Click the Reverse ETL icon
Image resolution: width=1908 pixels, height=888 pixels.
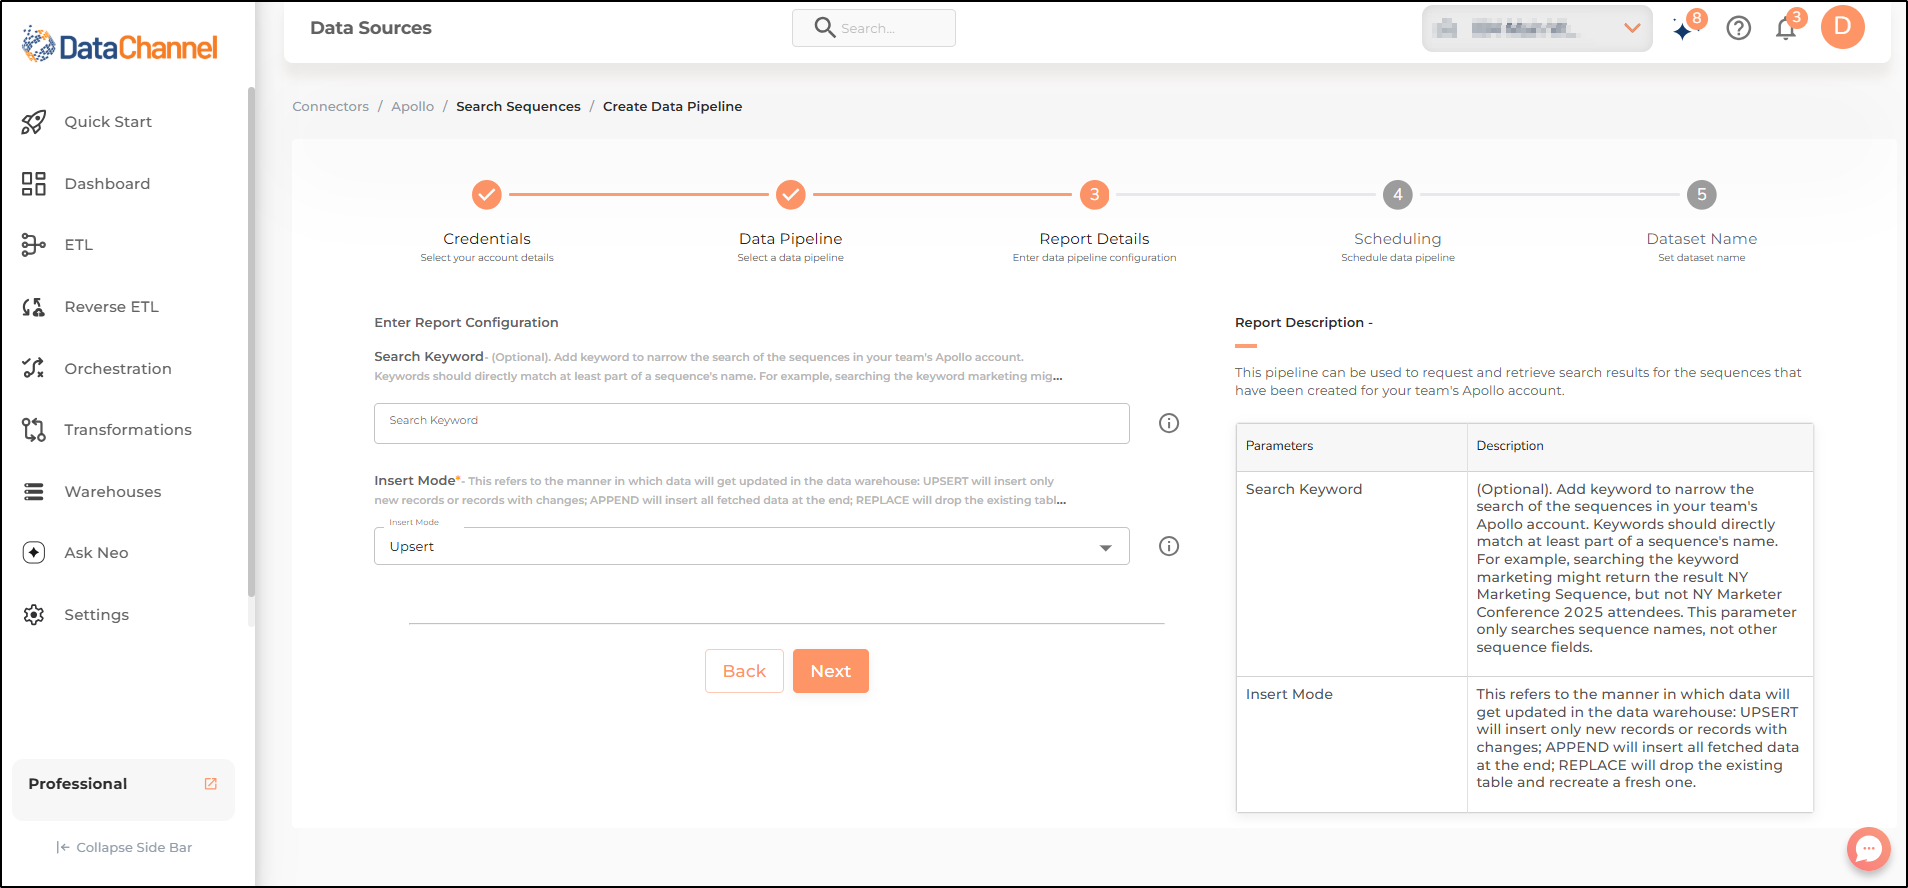click(x=34, y=307)
